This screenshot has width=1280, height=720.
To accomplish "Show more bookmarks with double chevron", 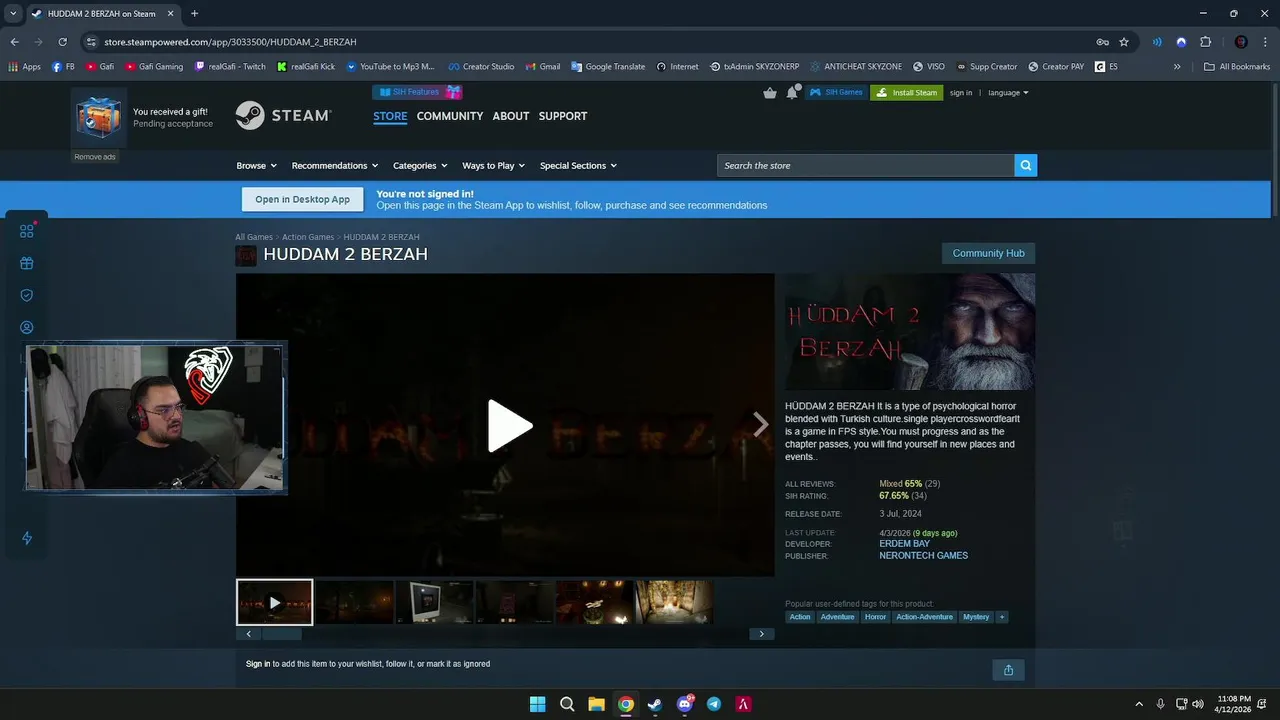I will click(x=1177, y=67).
